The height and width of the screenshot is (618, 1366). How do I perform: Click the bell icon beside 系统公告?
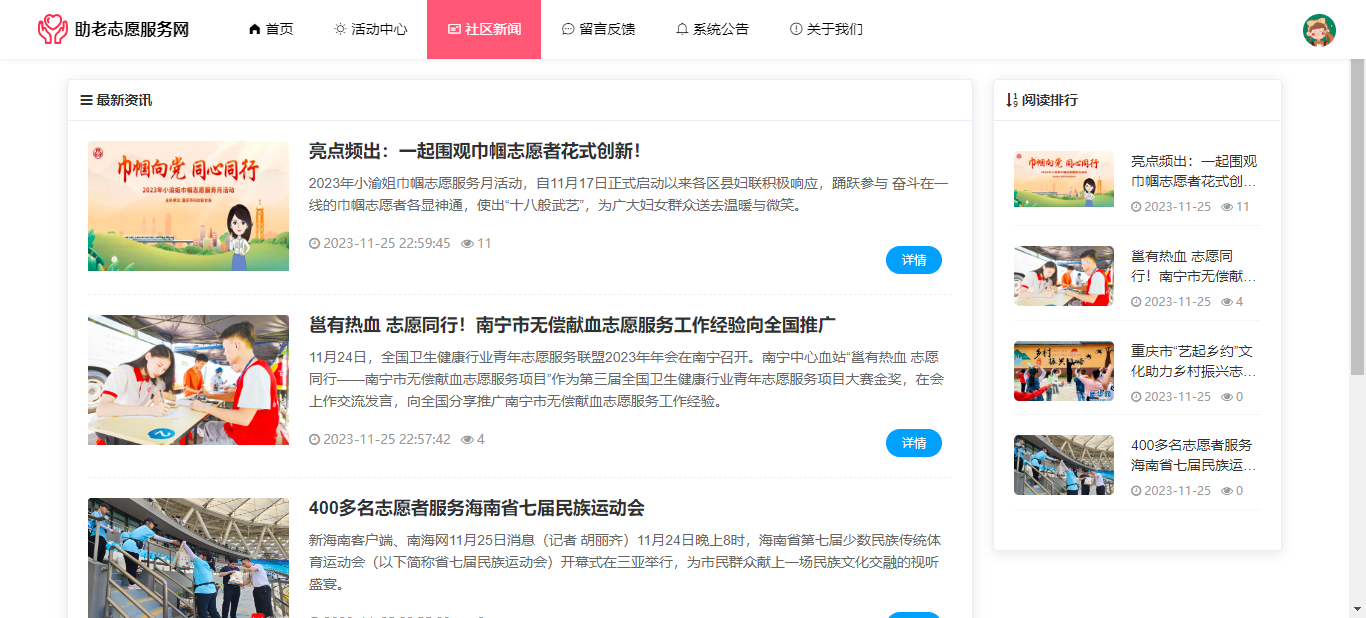[682, 29]
